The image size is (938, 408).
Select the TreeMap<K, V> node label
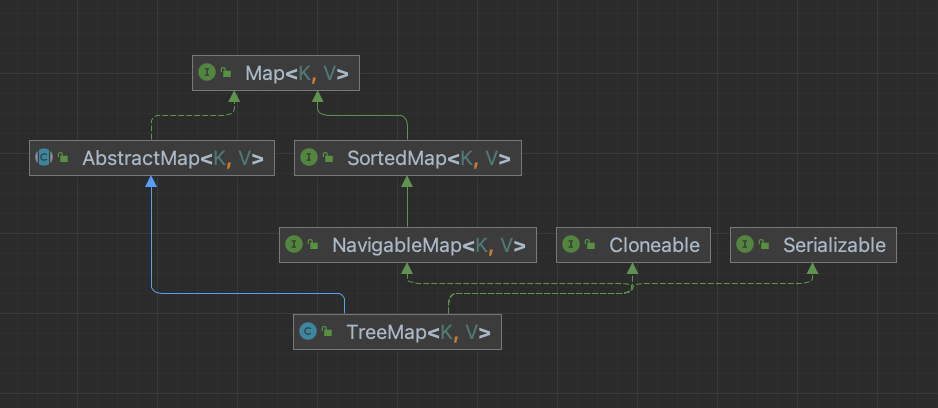[x=418, y=331]
